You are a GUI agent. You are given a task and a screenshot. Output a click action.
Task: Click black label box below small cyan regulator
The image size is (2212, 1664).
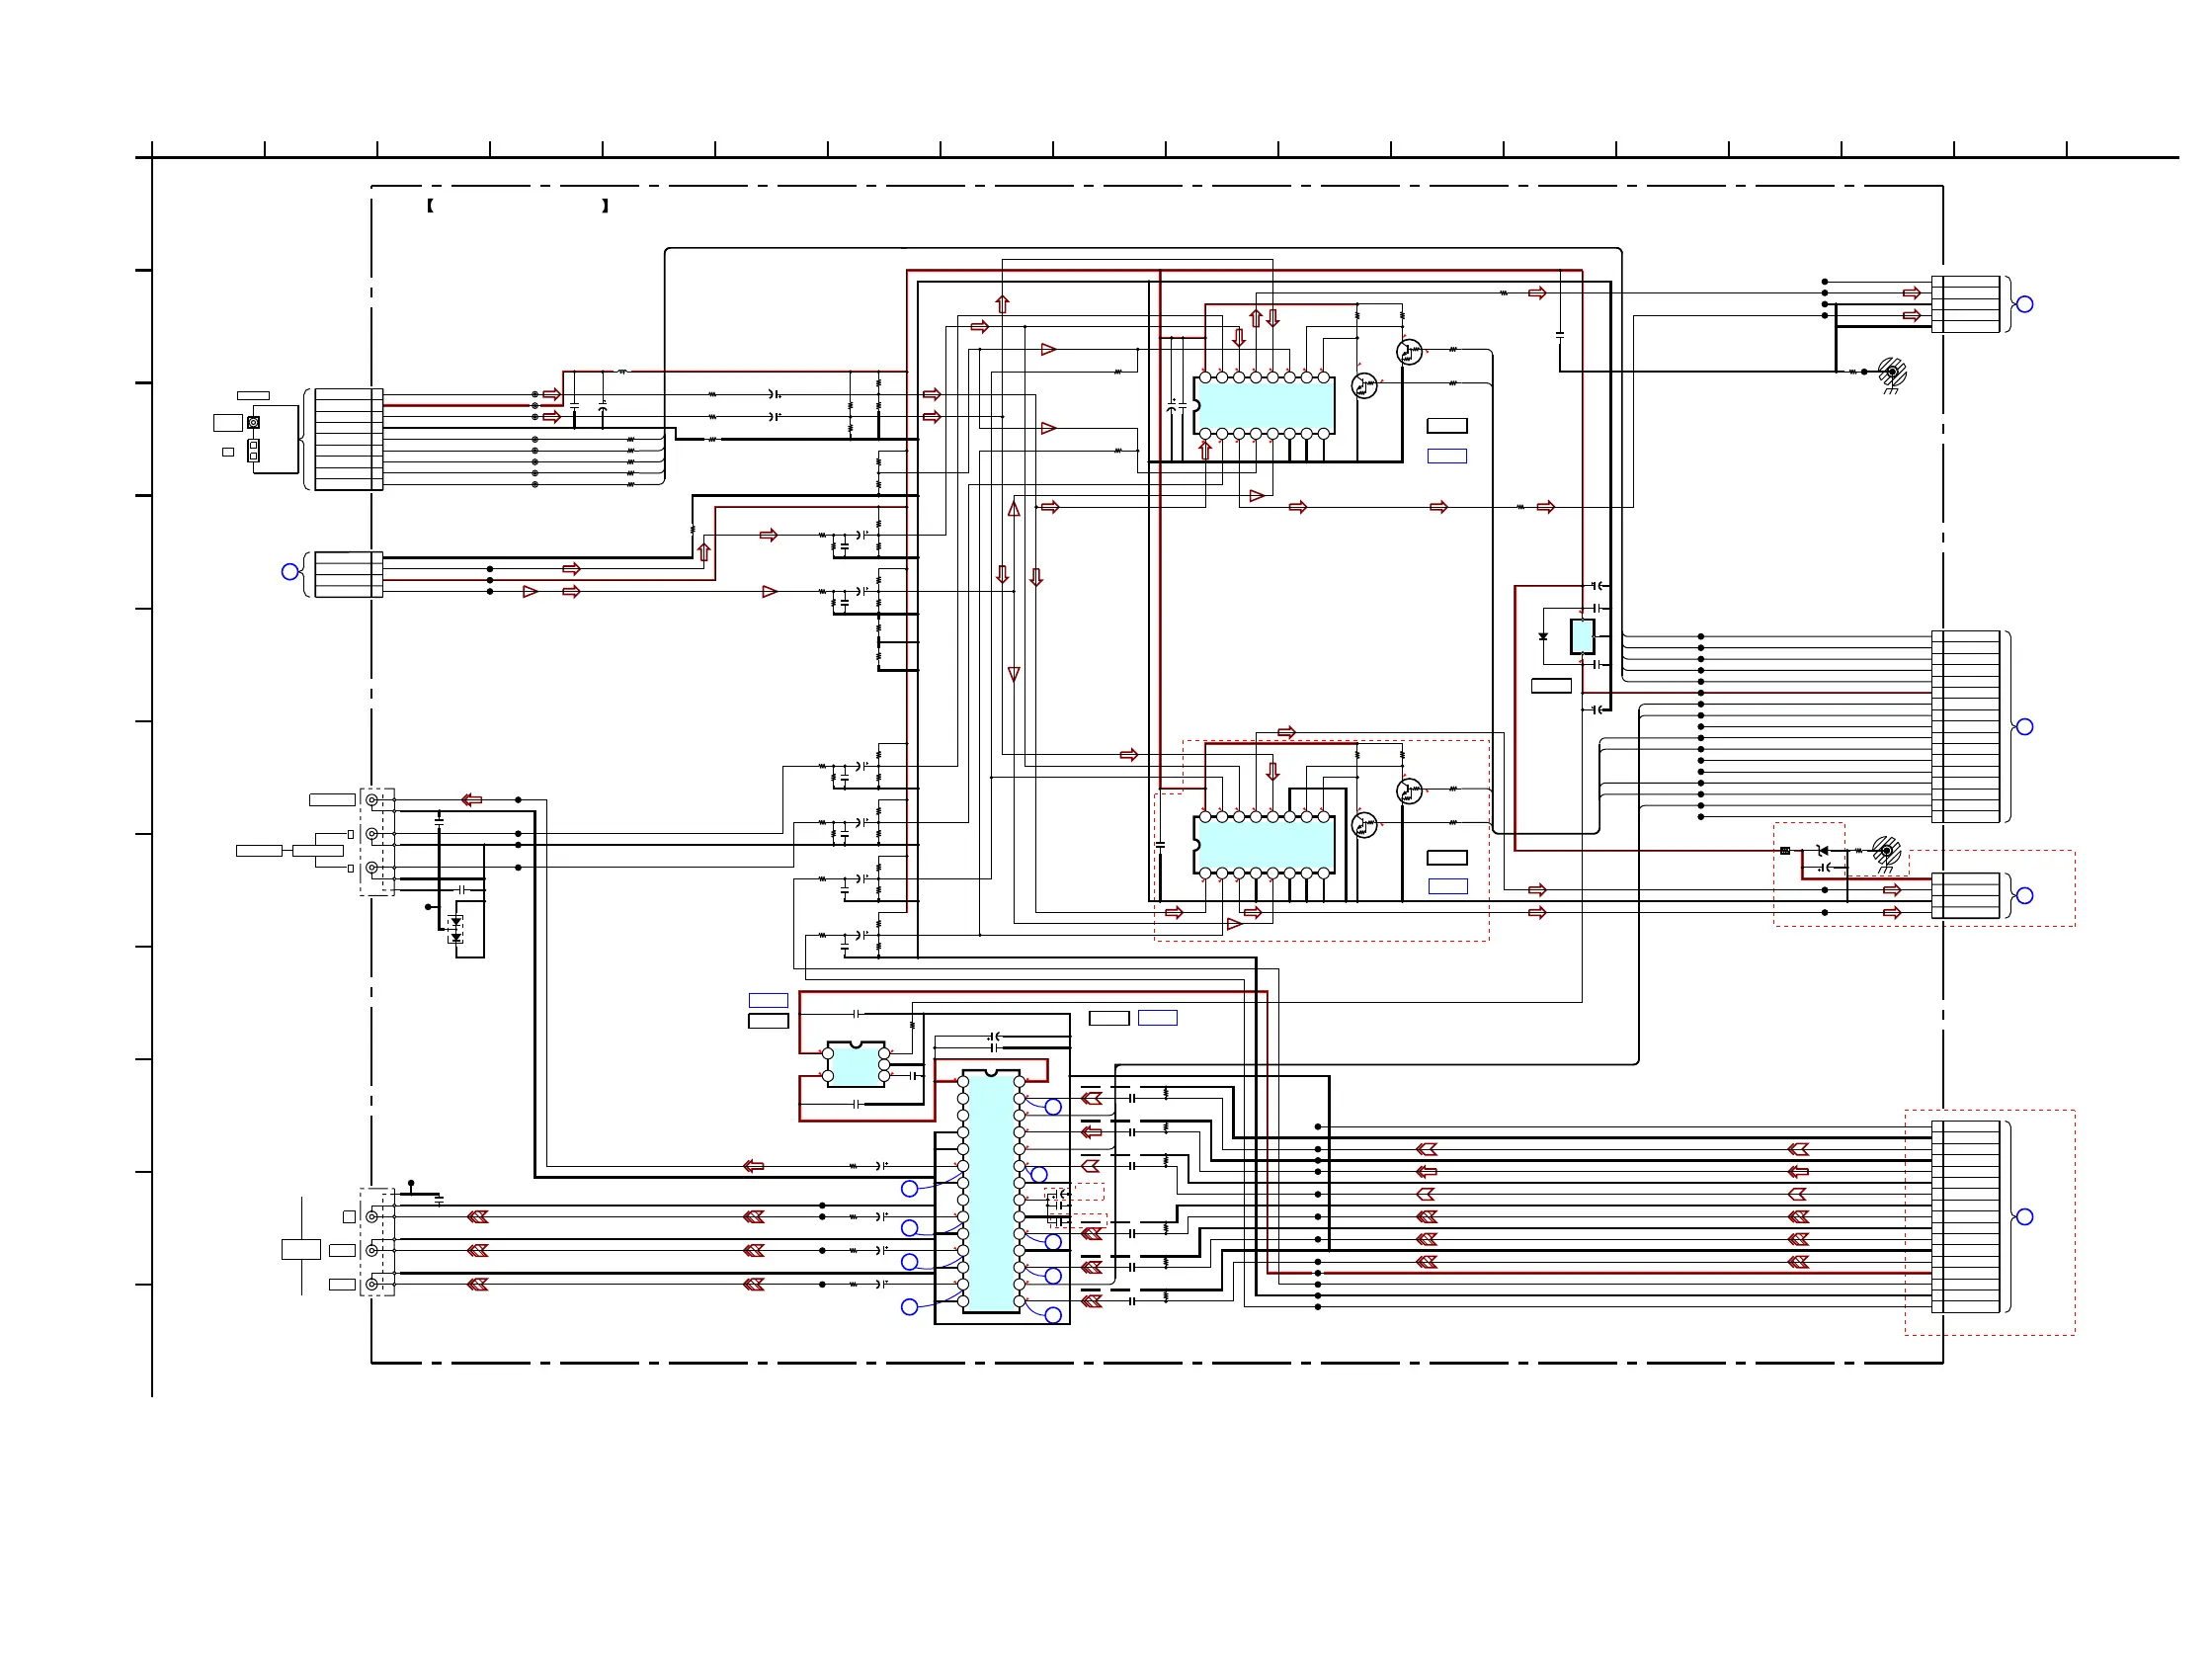(1551, 686)
